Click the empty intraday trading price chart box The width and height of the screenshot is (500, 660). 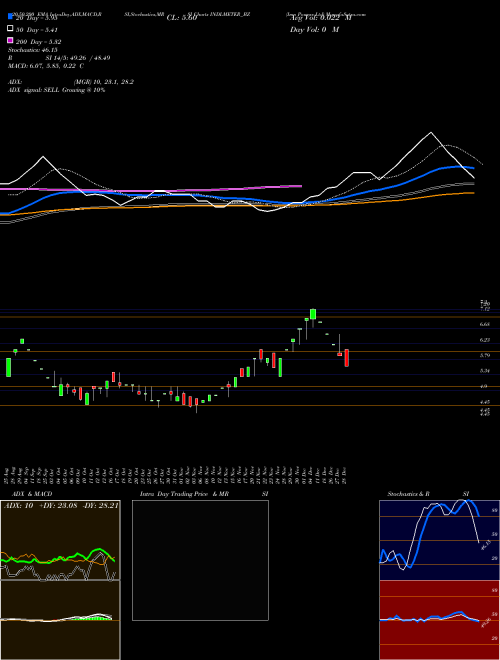click(x=200, y=560)
